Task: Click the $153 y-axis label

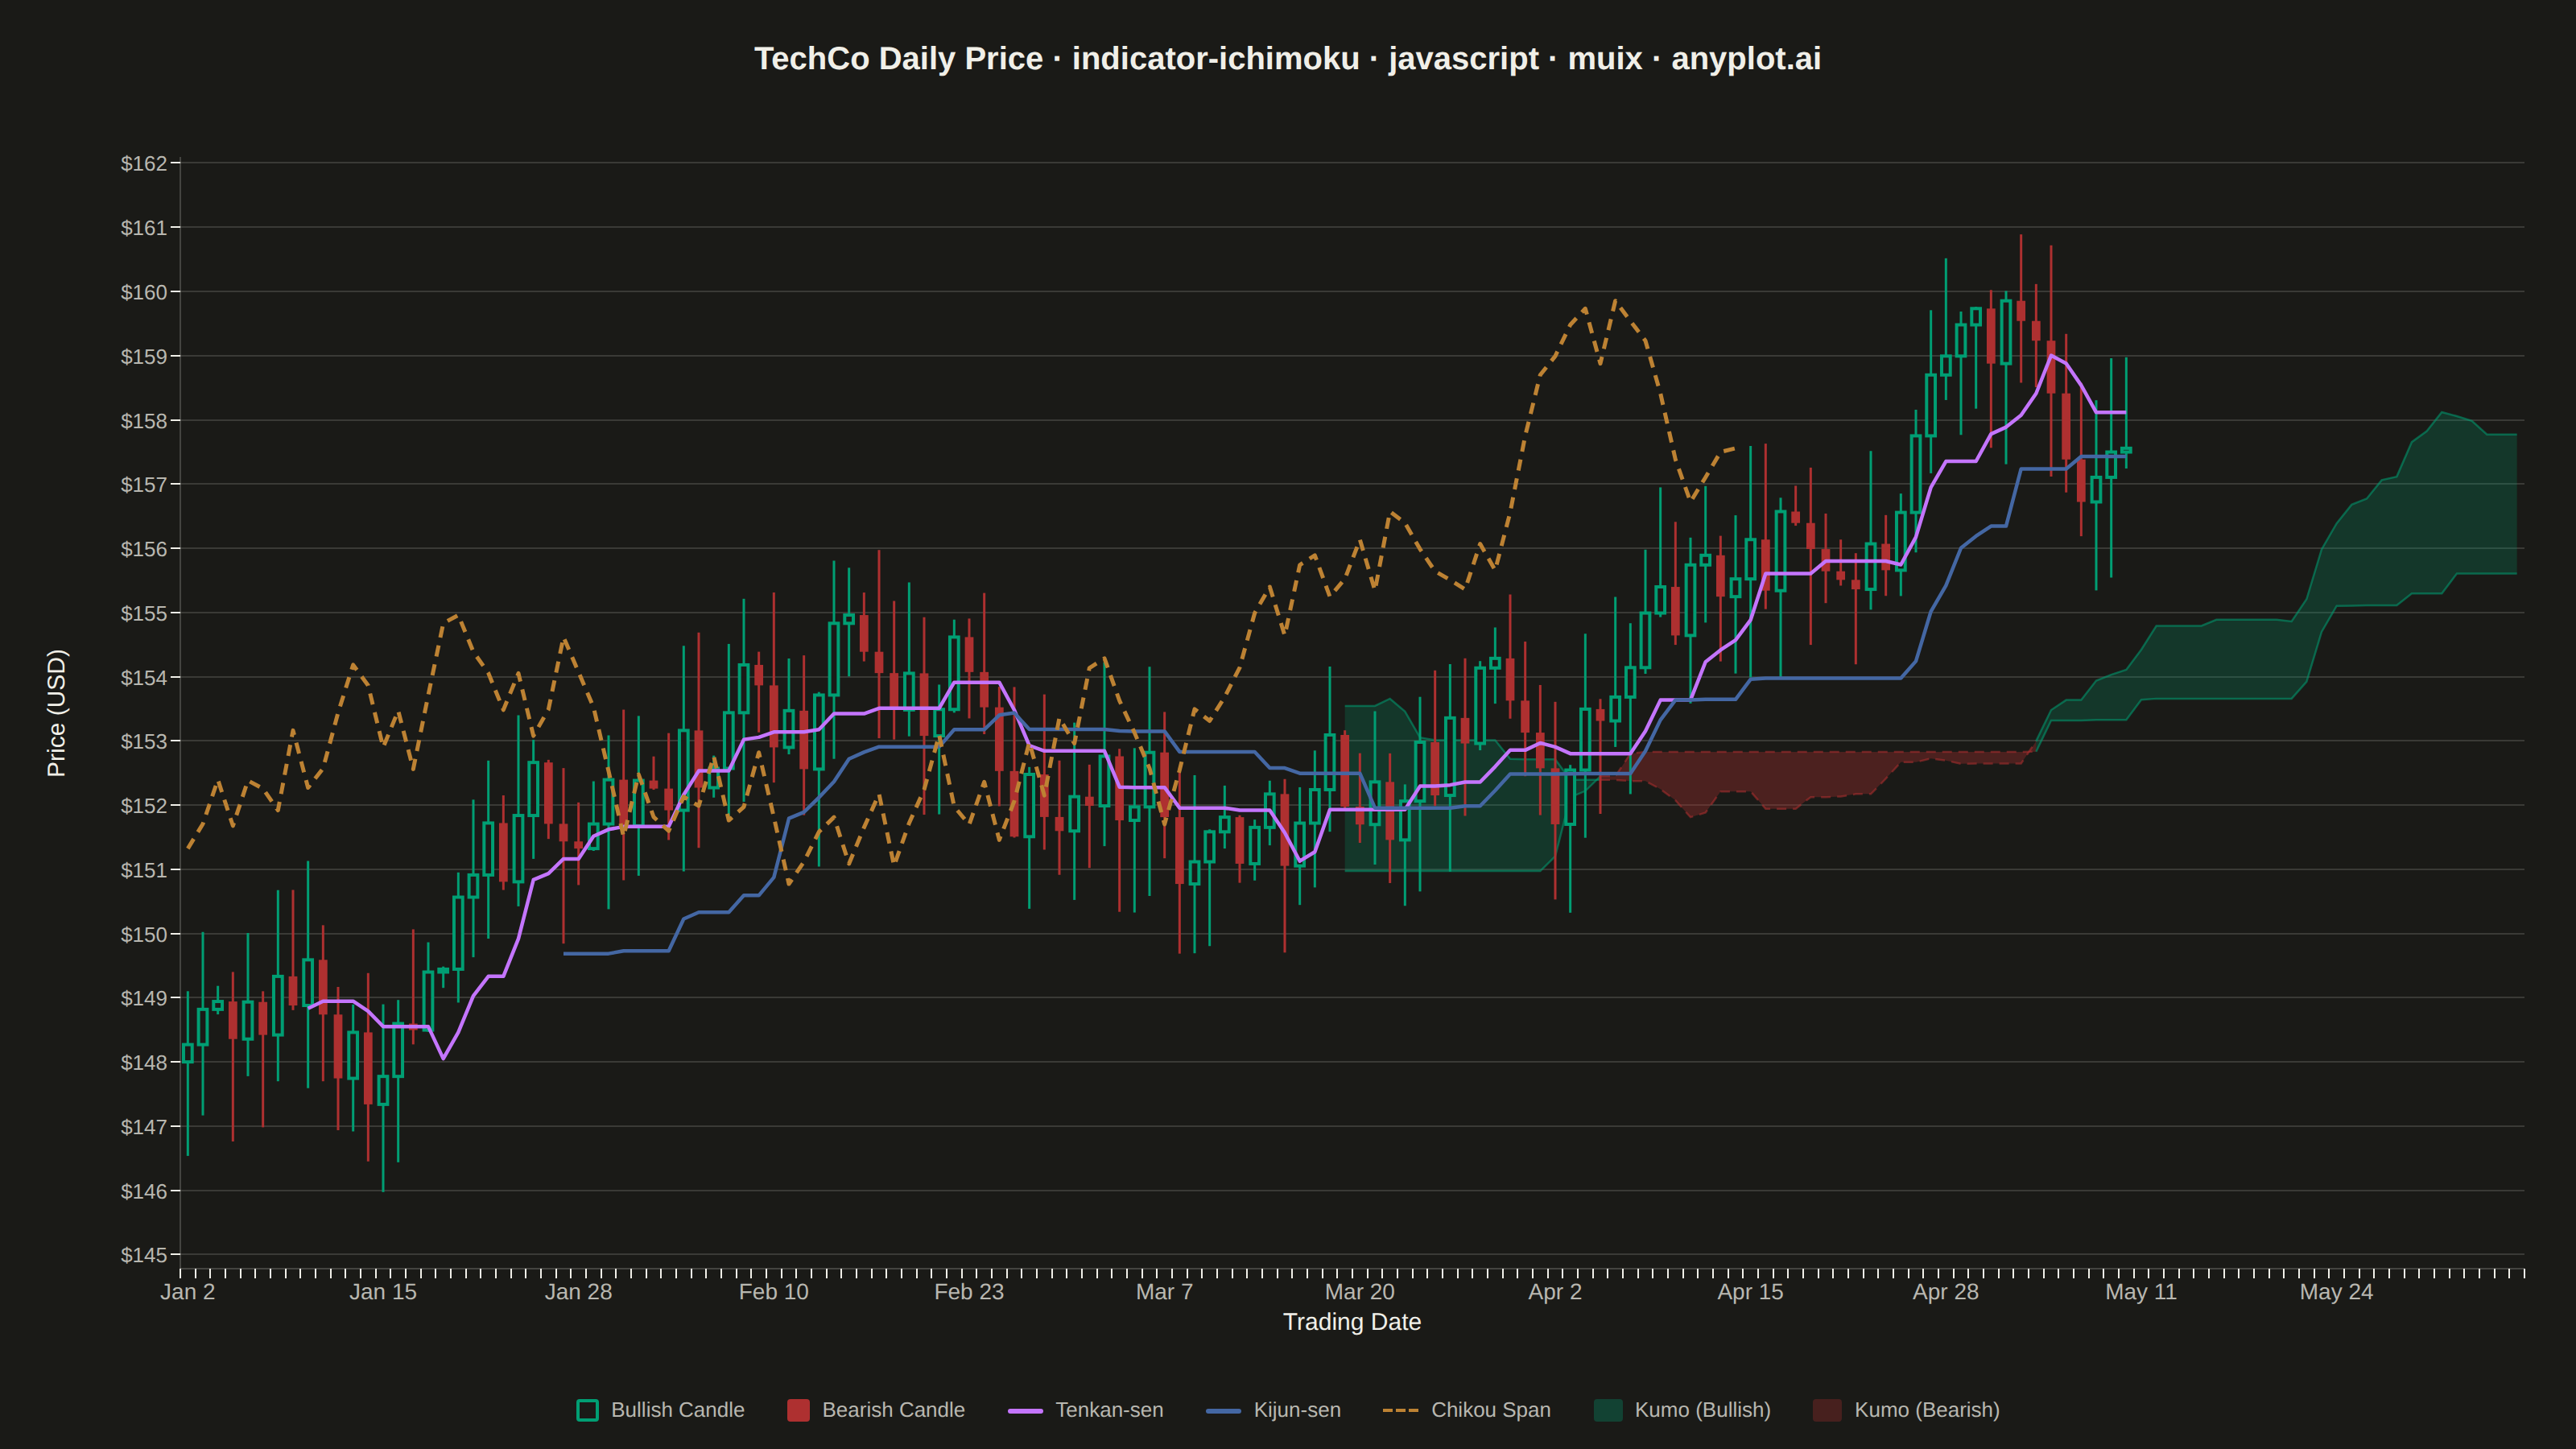Action: coord(144,741)
